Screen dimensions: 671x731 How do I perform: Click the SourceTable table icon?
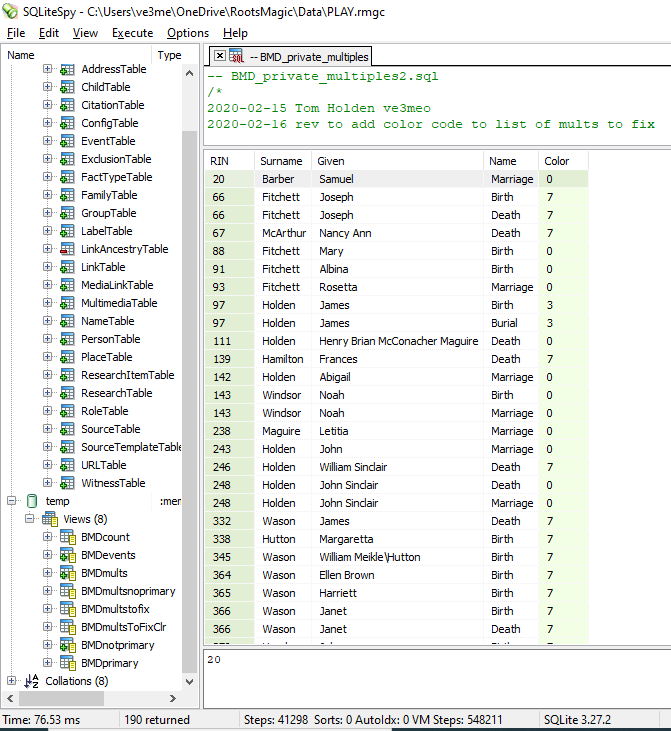(x=67, y=429)
